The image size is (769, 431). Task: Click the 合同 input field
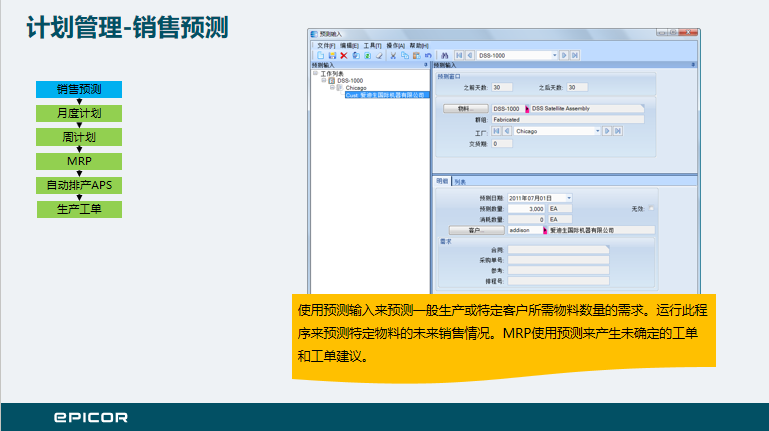558,250
